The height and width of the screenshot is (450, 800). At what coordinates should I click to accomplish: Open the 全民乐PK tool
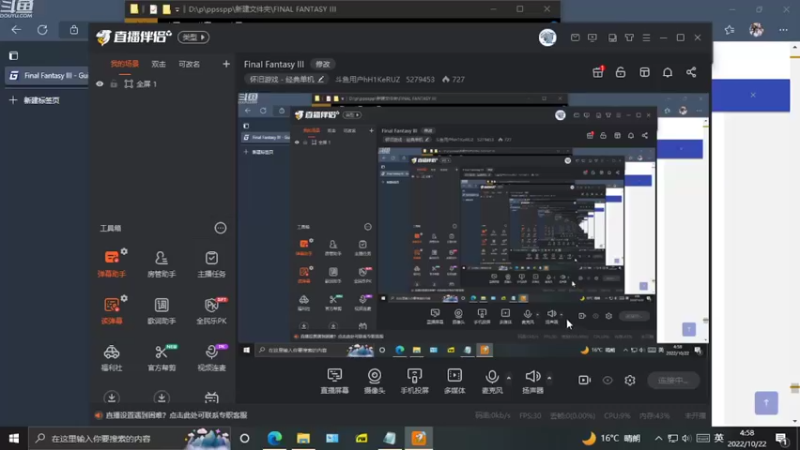point(211,310)
